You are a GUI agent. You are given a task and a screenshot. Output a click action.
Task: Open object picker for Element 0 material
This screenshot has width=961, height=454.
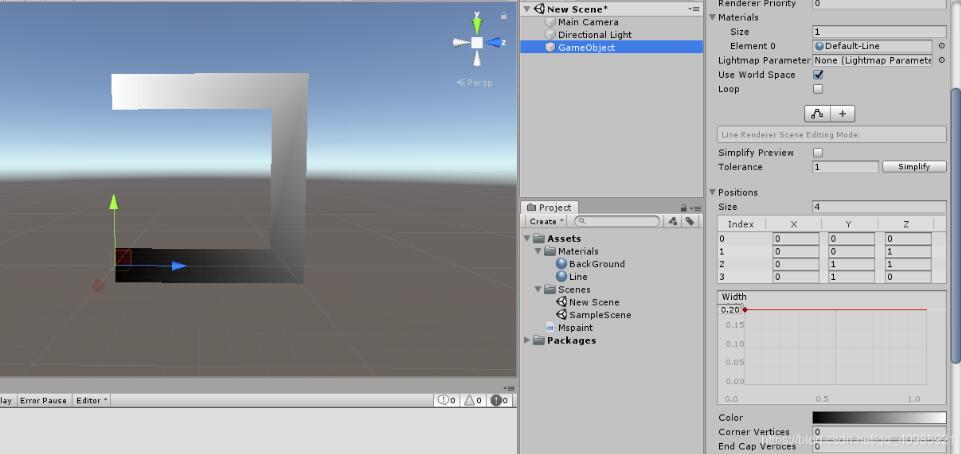click(941, 46)
